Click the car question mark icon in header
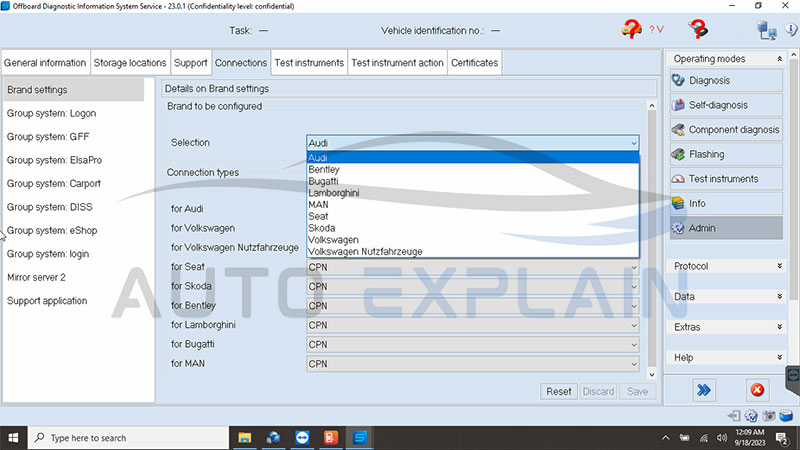This screenshot has width=800, height=450. (632, 30)
